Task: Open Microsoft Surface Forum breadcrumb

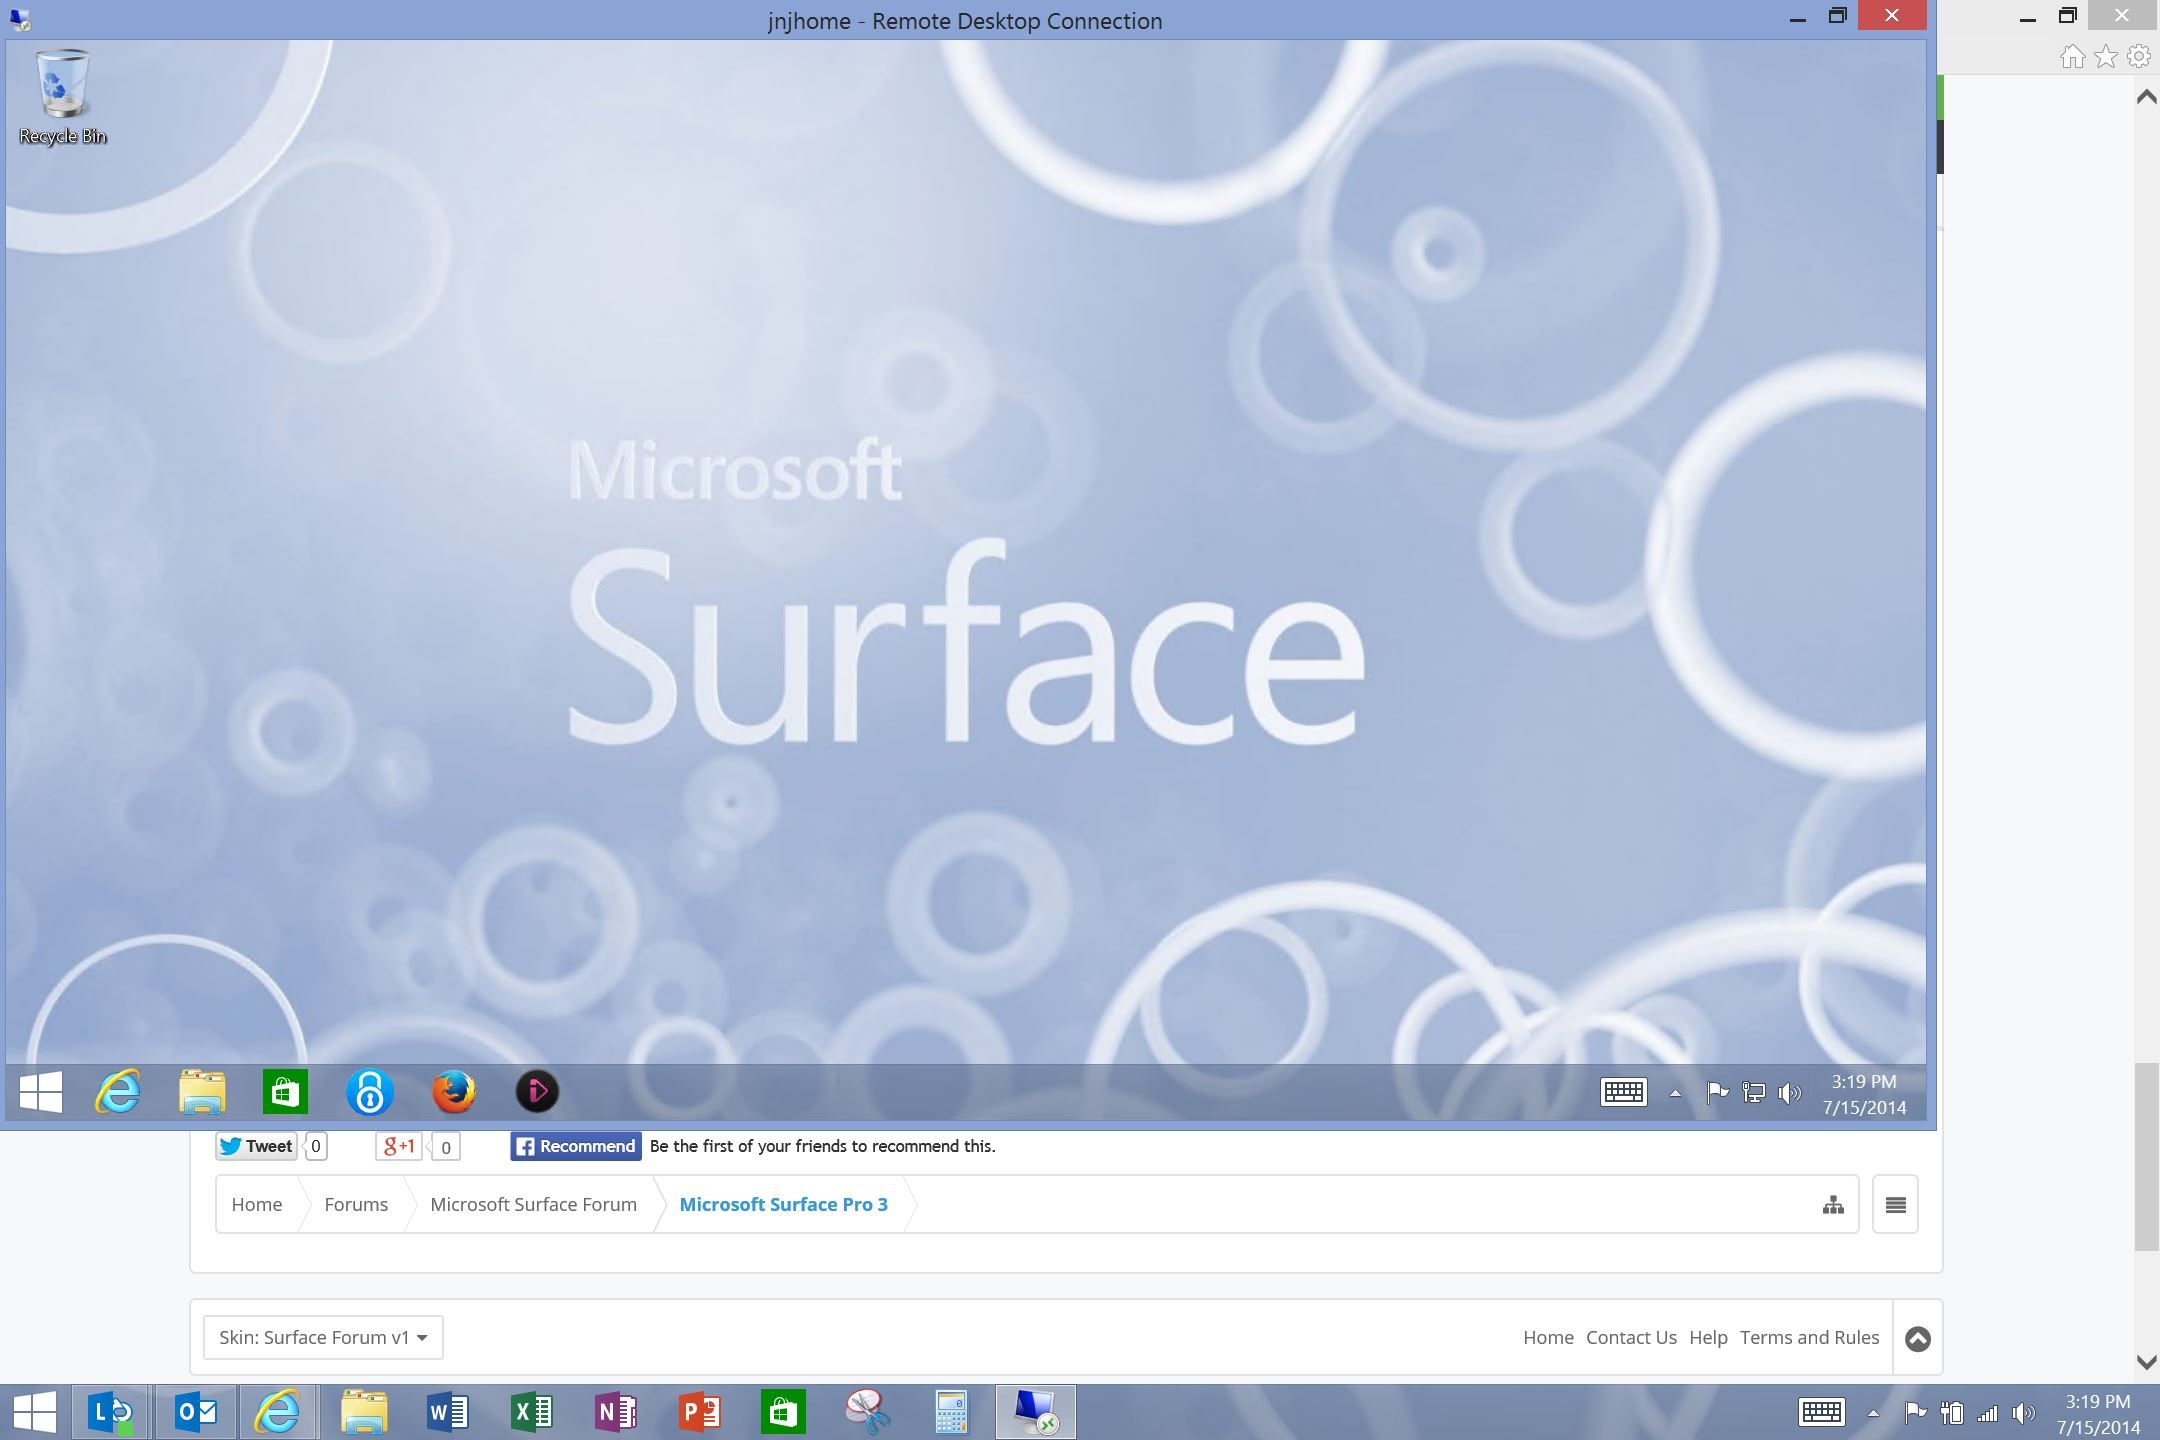Action: point(533,1204)
